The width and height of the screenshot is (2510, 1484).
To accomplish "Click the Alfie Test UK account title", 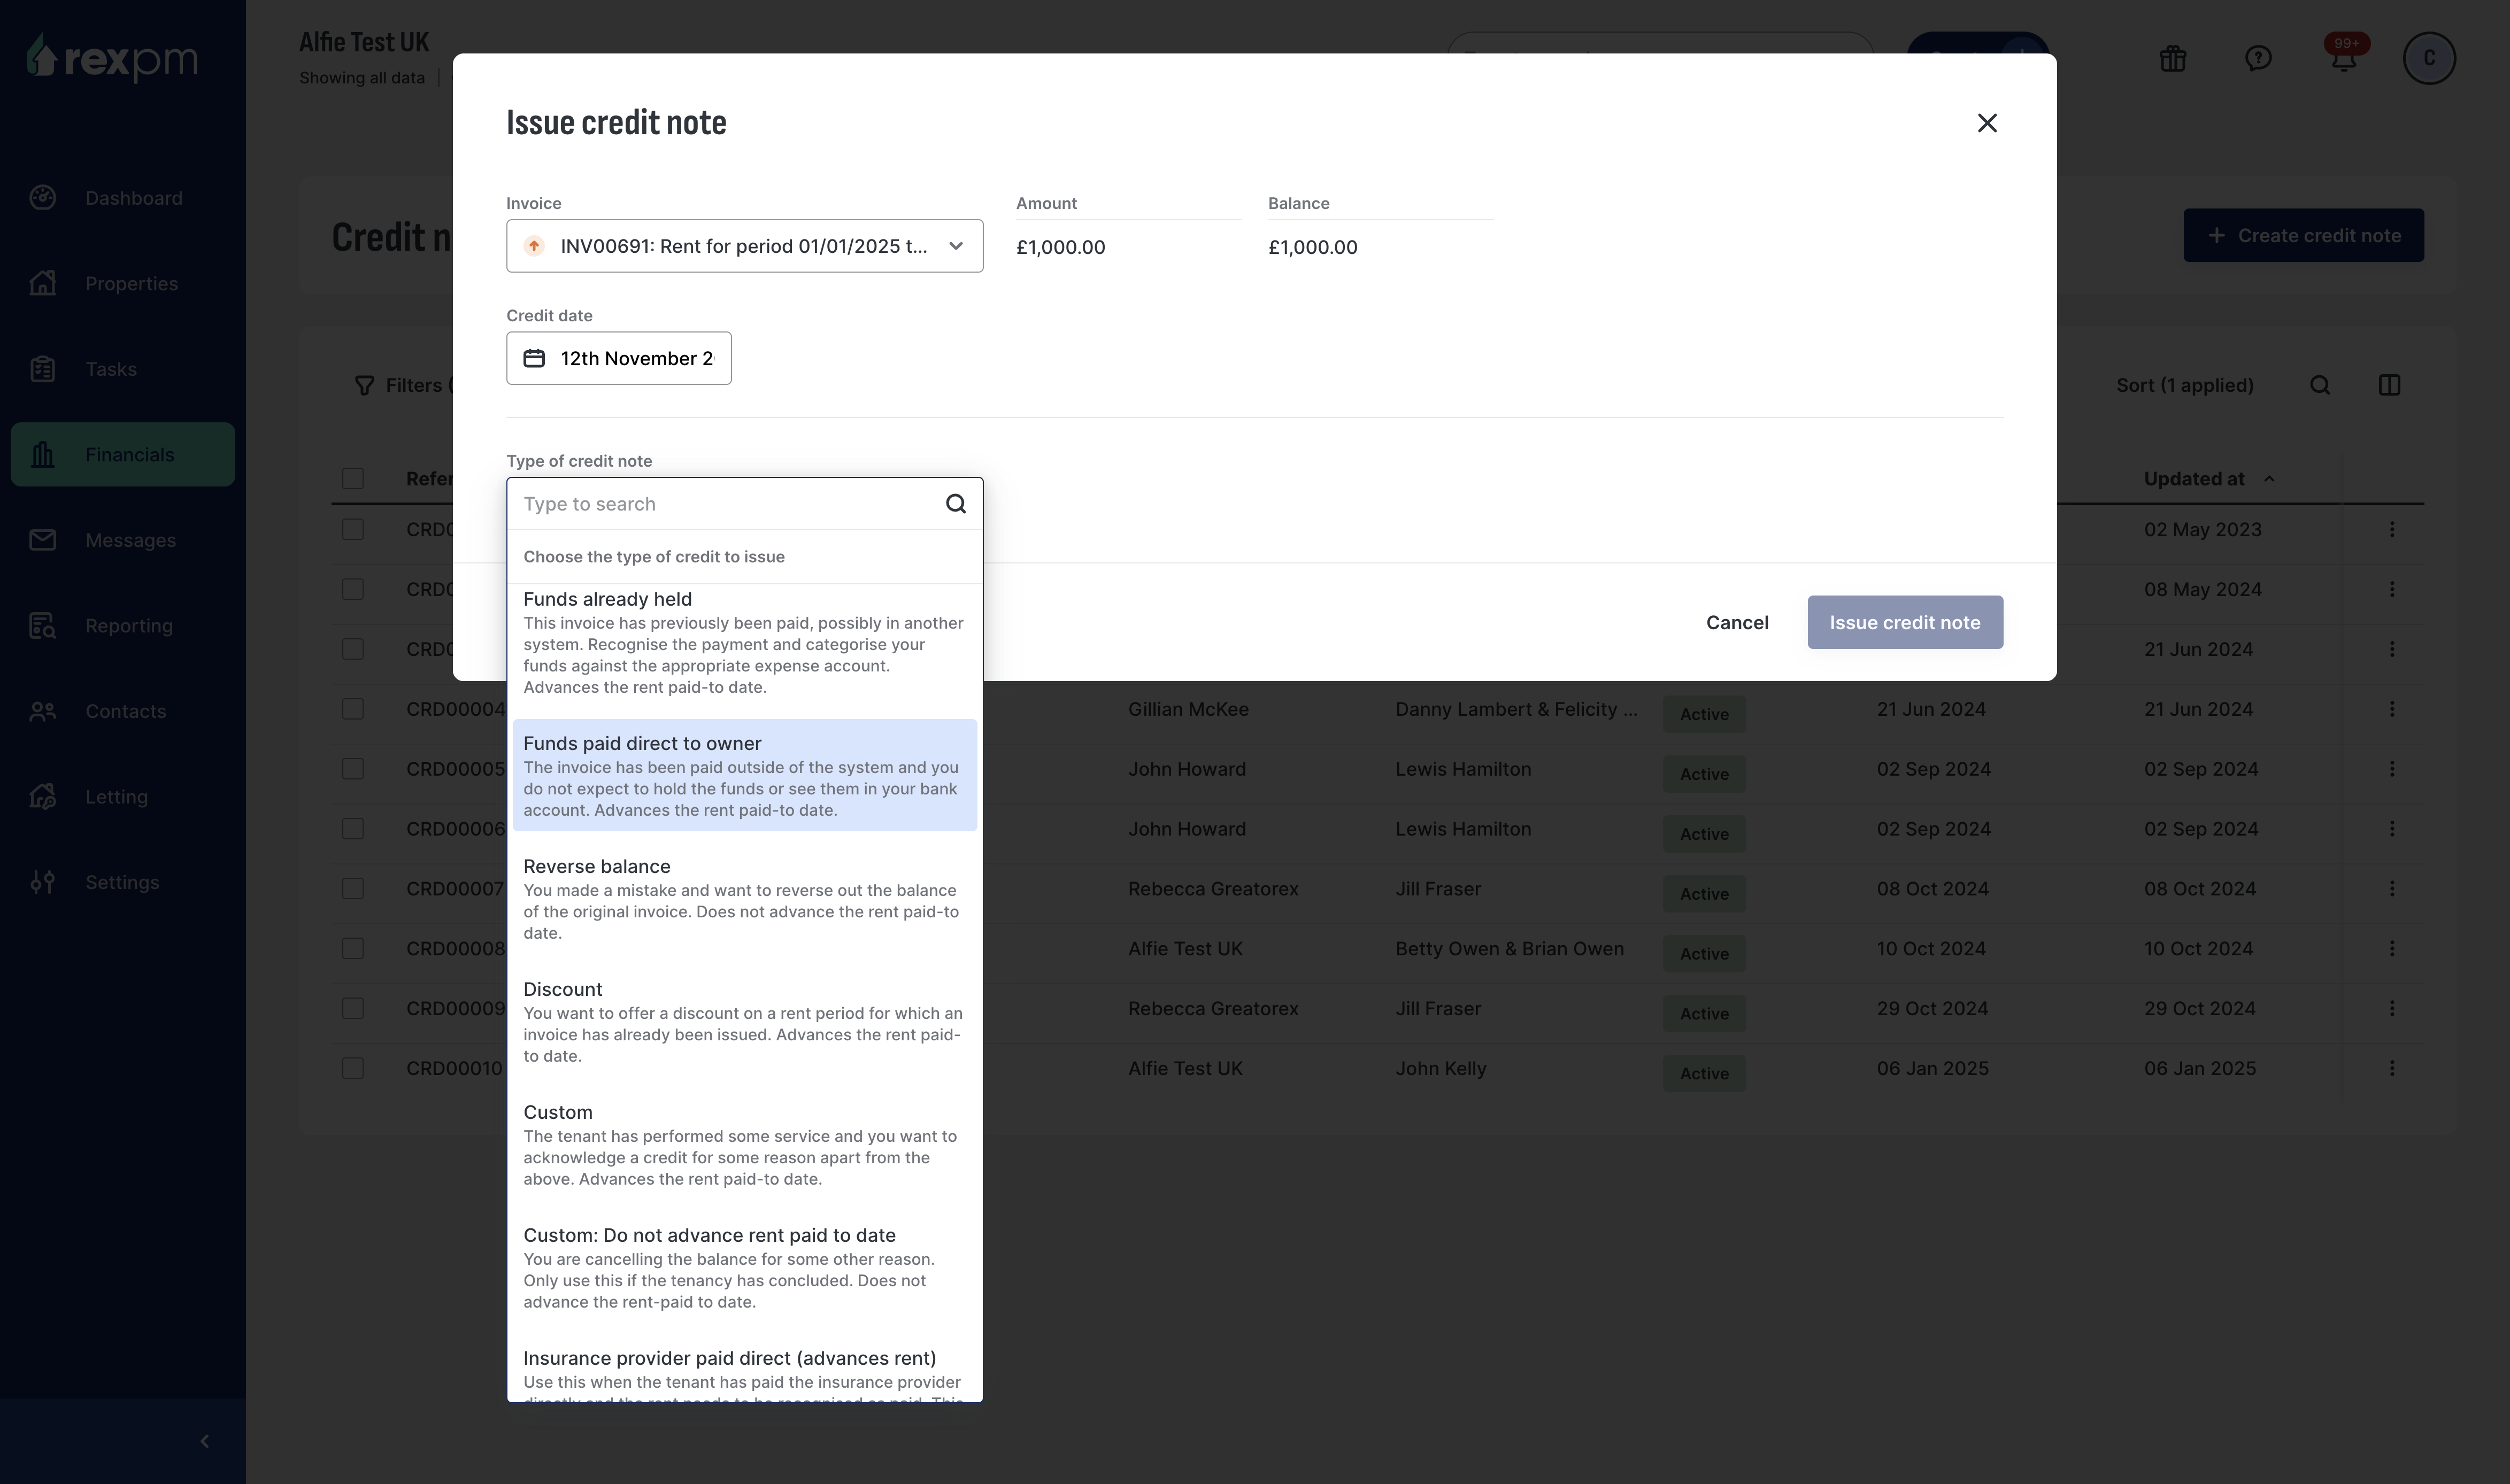I will point(364,42).
